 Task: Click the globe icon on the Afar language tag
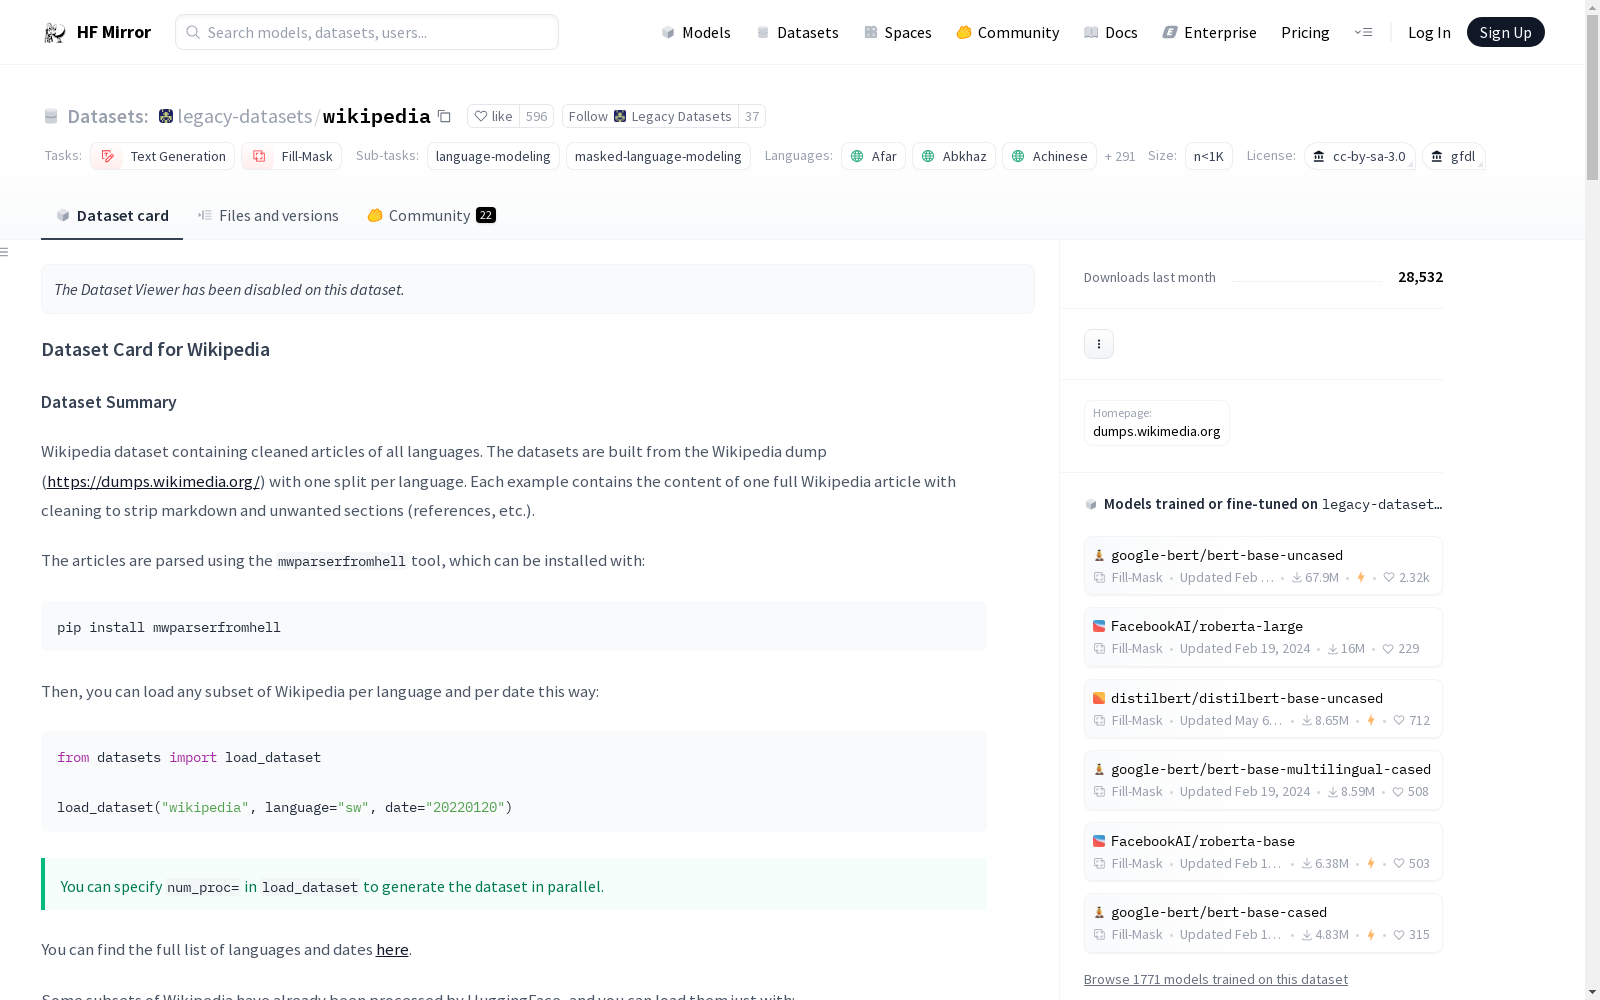click(857, 156)
